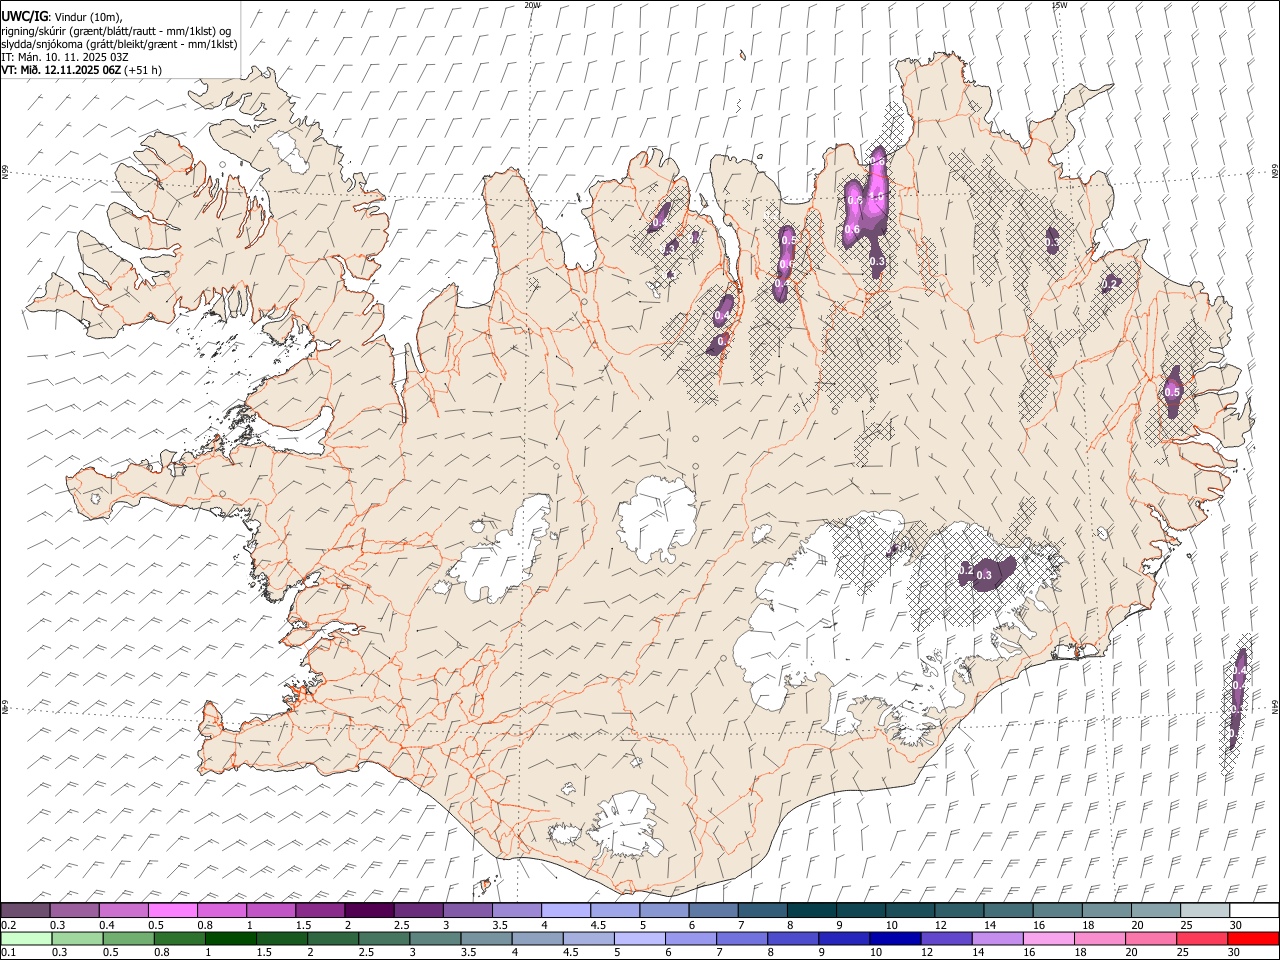1280x960 pixels.
Task: Click the 'slydda/snjókoma' legend description line
Action: pos(119,44)
